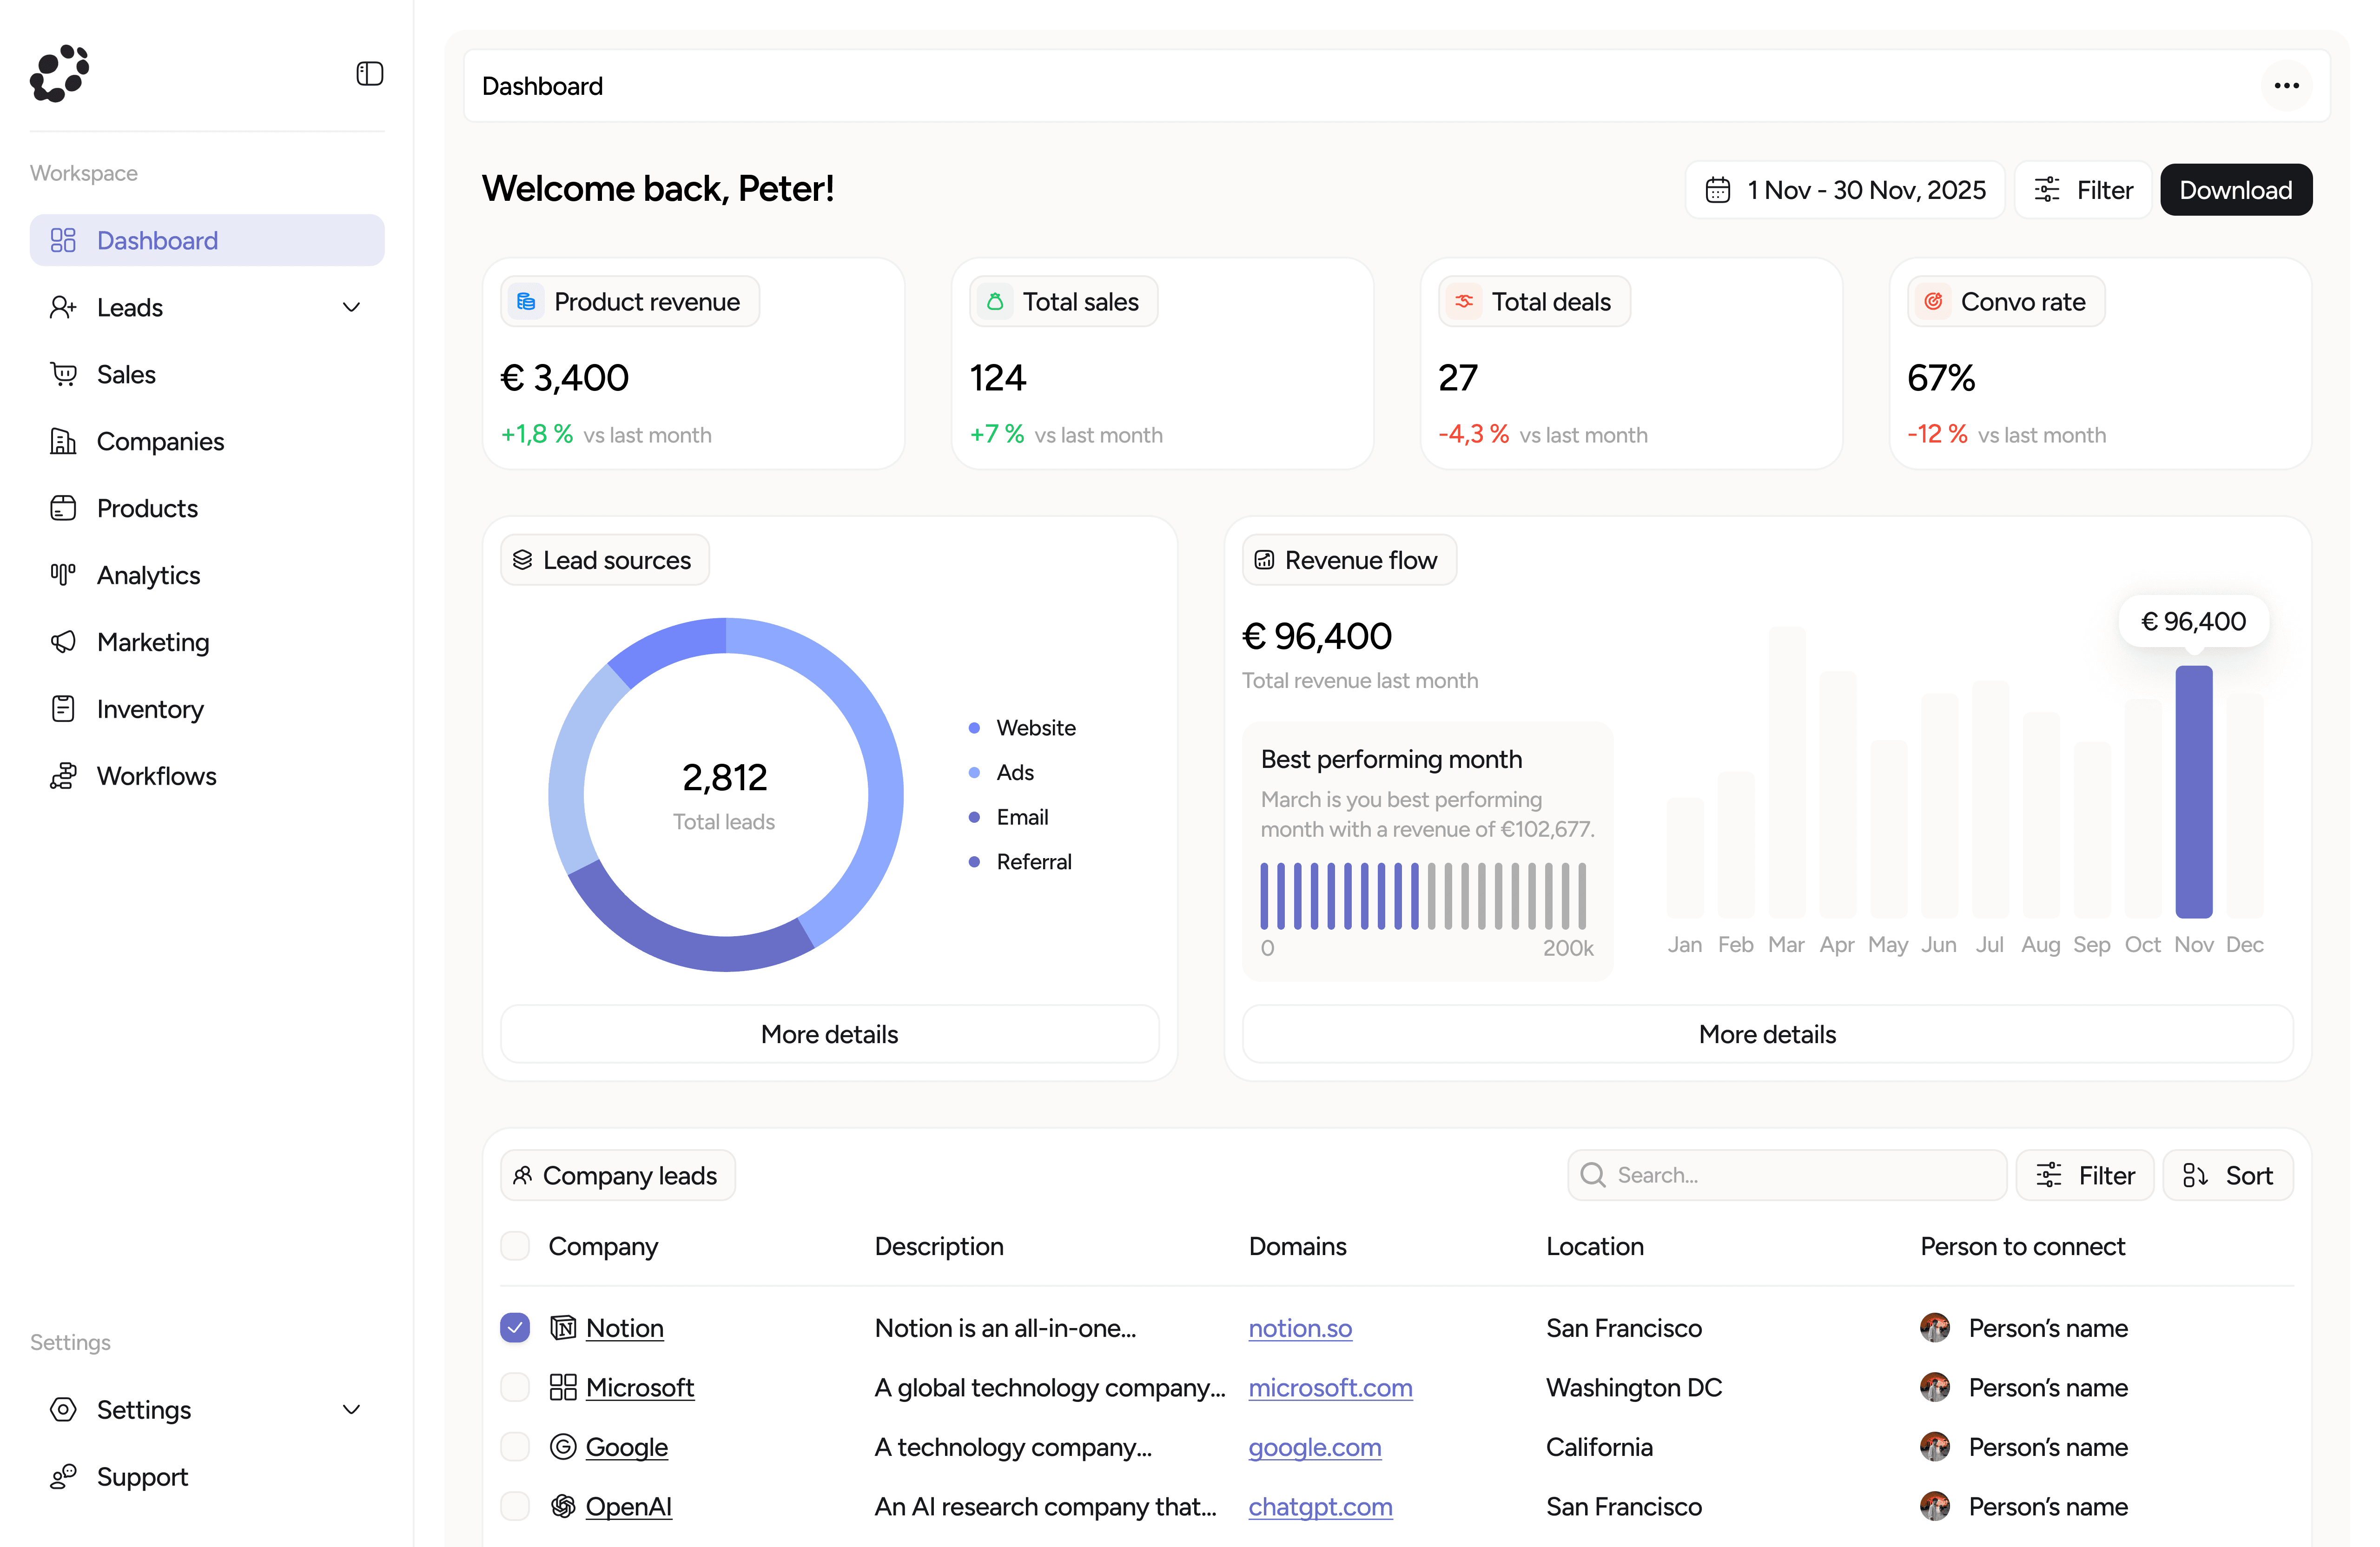Open the microsoft.com domain link
The width and height of the screenshot is (2380, 1547).
click(1330, 1388)
